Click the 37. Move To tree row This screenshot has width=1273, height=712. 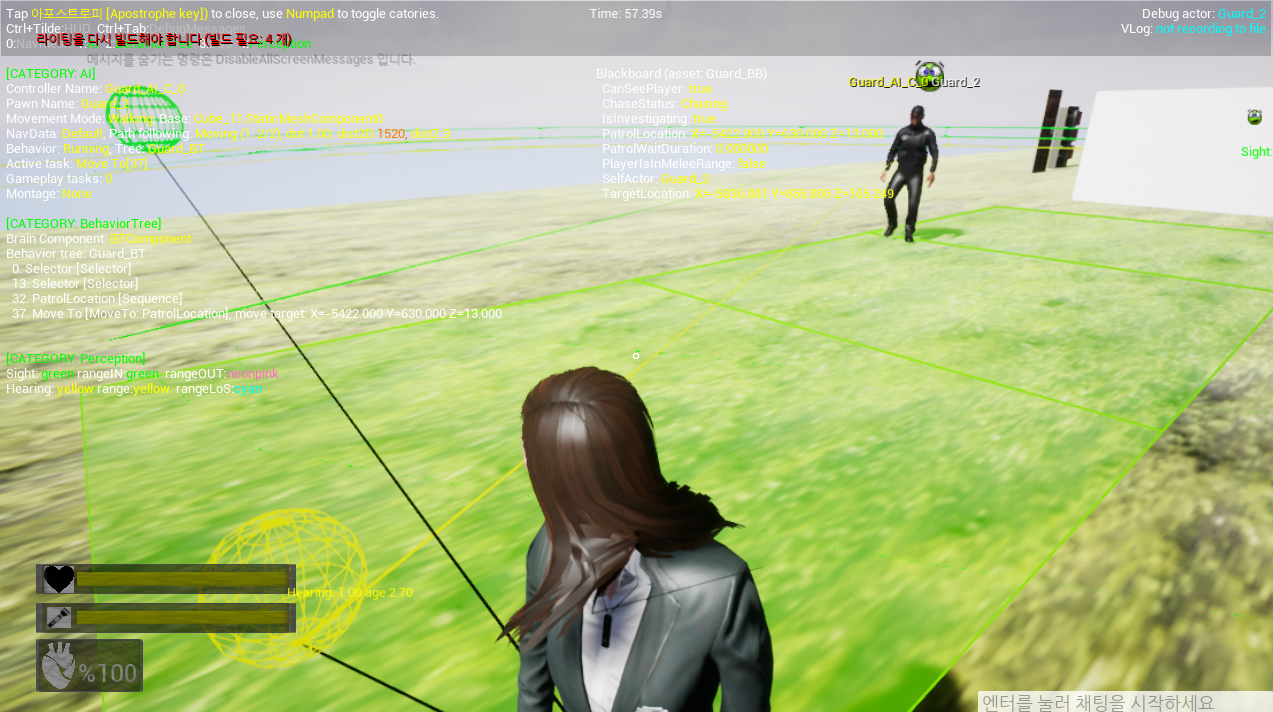[x=257, y=314]
